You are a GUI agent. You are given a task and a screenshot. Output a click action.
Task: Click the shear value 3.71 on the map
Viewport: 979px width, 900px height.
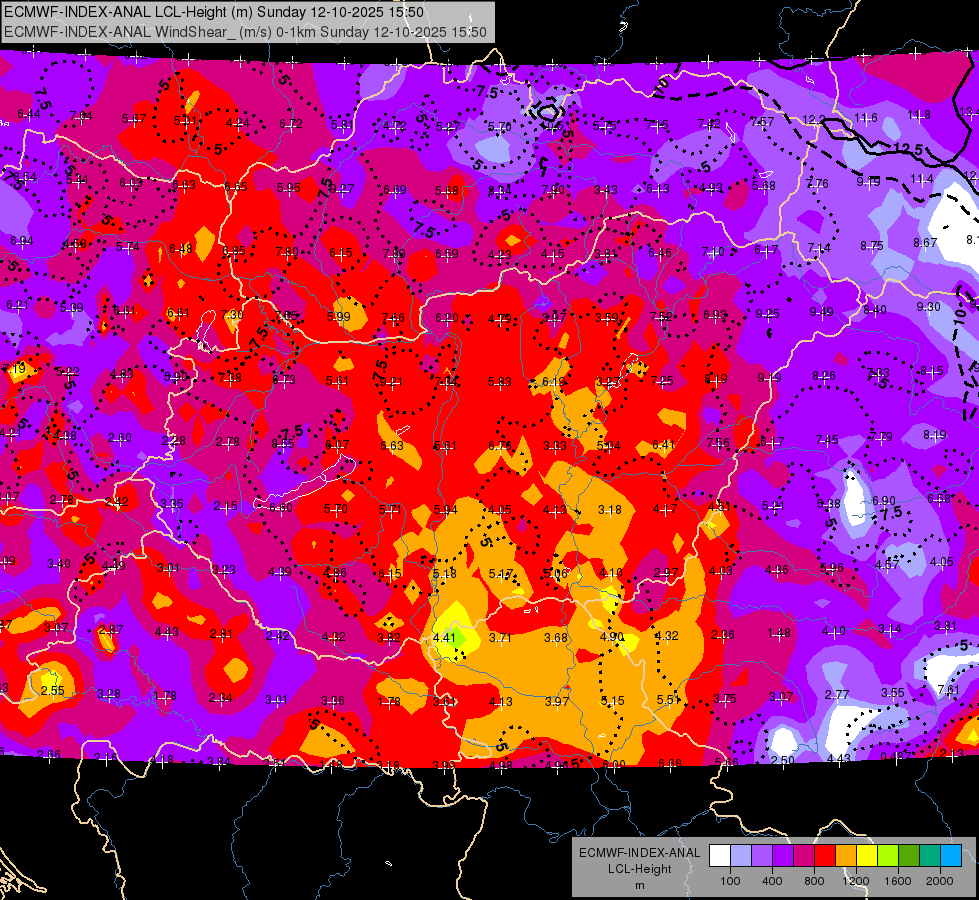pyautogui.click(x=500, y=637)
